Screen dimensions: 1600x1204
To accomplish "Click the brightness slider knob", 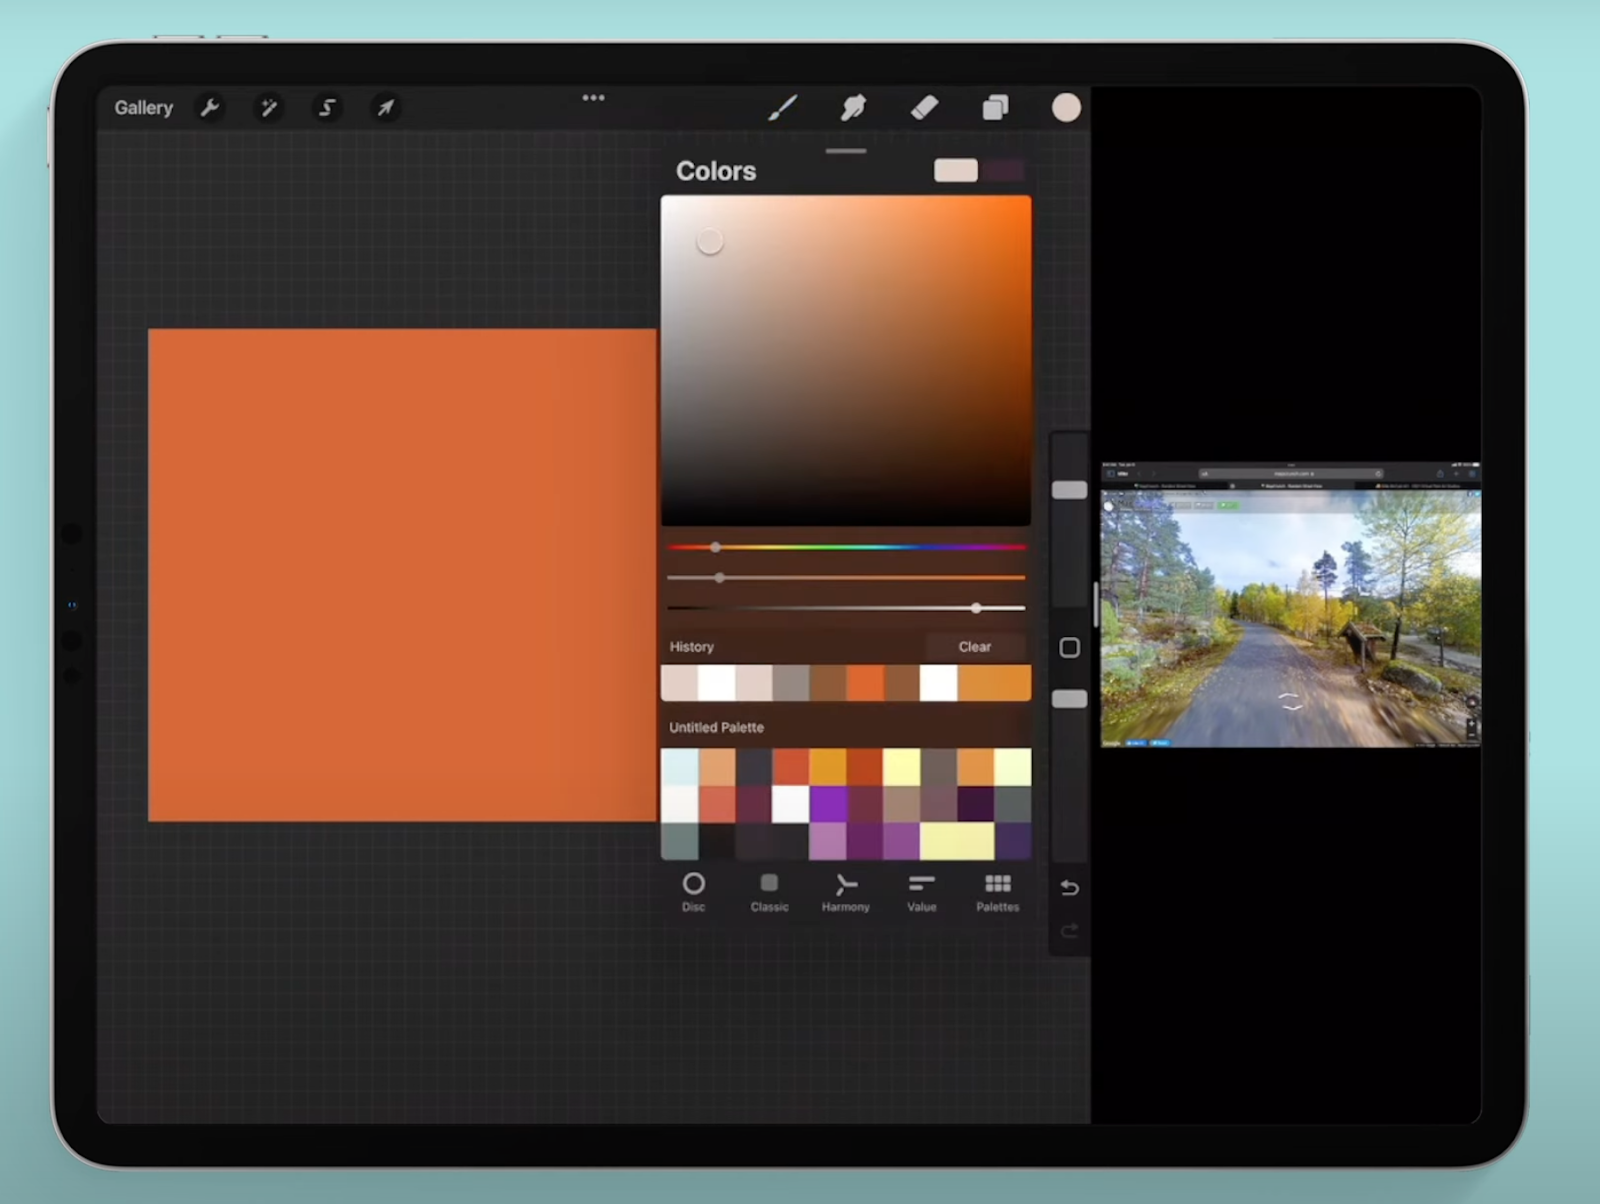I will pyautogui.click(x=976, y=608).
